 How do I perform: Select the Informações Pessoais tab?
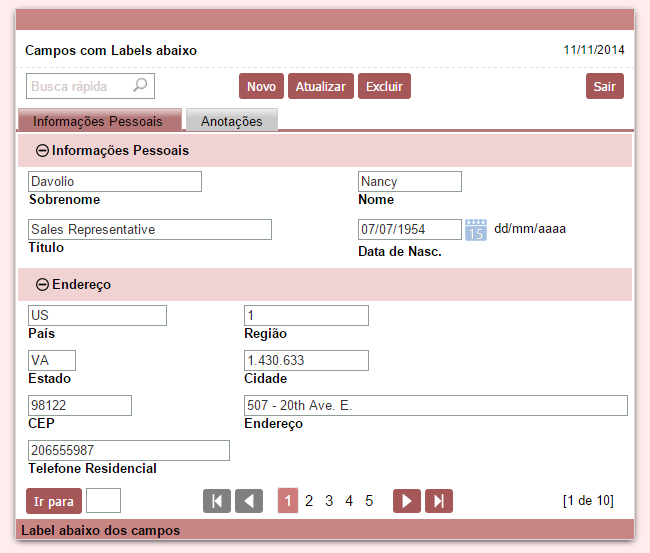pos(98,121)
